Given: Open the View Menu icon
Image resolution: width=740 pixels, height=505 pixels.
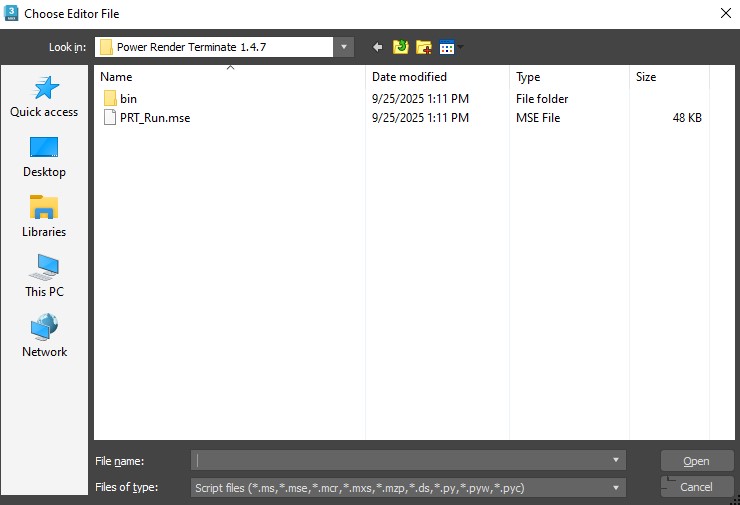Looking at the screenshot, I should point(446,47).
